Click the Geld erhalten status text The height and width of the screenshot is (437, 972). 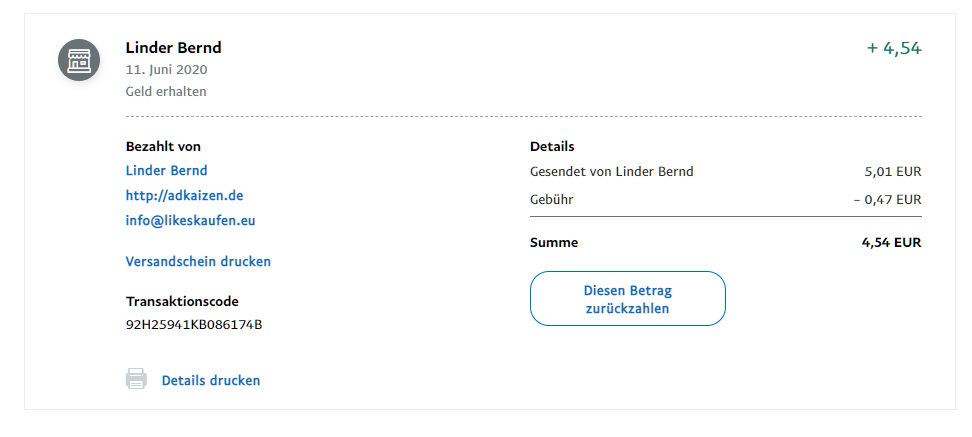pyautogui.click(x=165, y=91)
